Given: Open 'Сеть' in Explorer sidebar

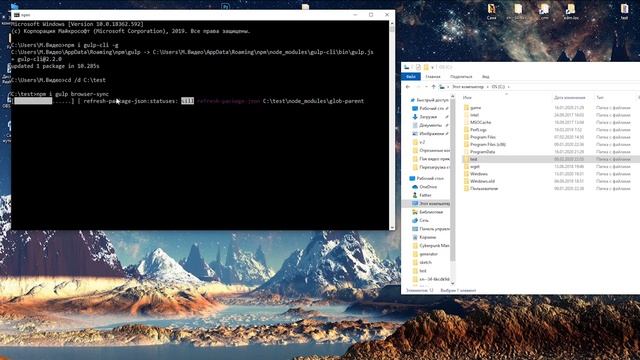Looking at the screenshot, I should 424,220.
